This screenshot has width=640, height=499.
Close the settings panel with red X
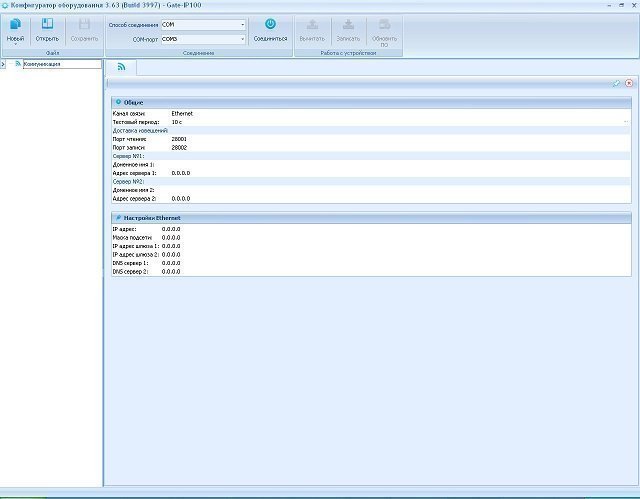(629, 83)
